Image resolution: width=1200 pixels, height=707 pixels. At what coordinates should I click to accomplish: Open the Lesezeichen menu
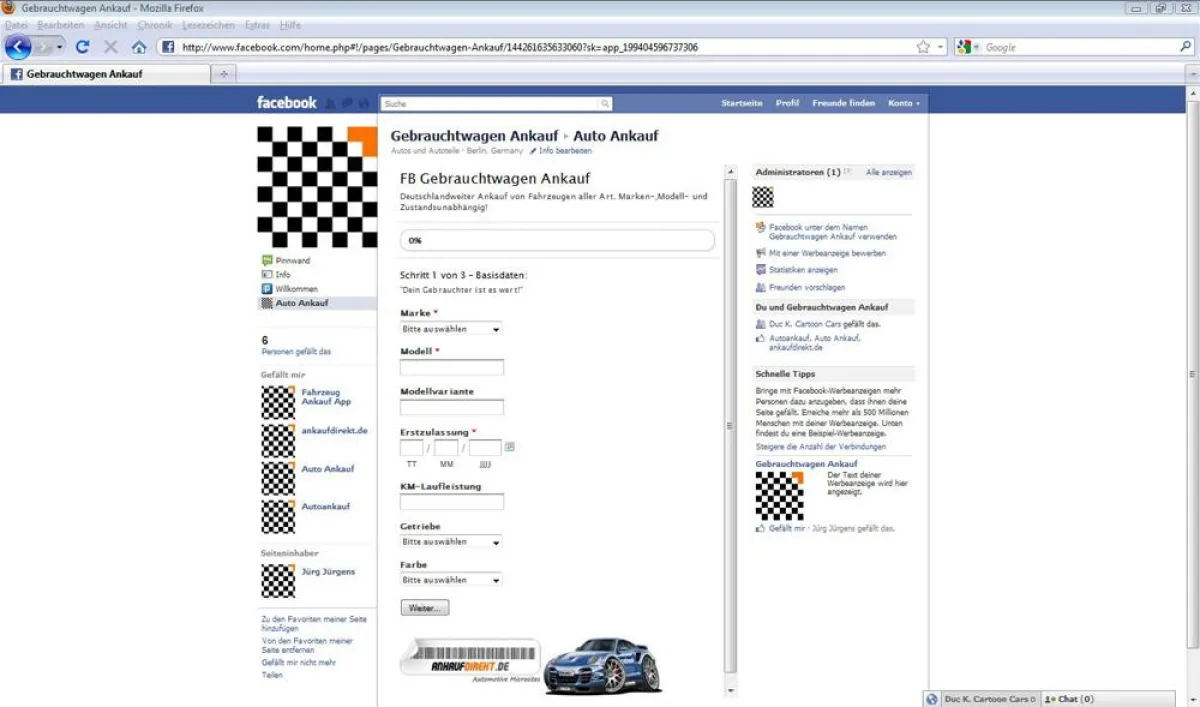(x=209, y=25)
